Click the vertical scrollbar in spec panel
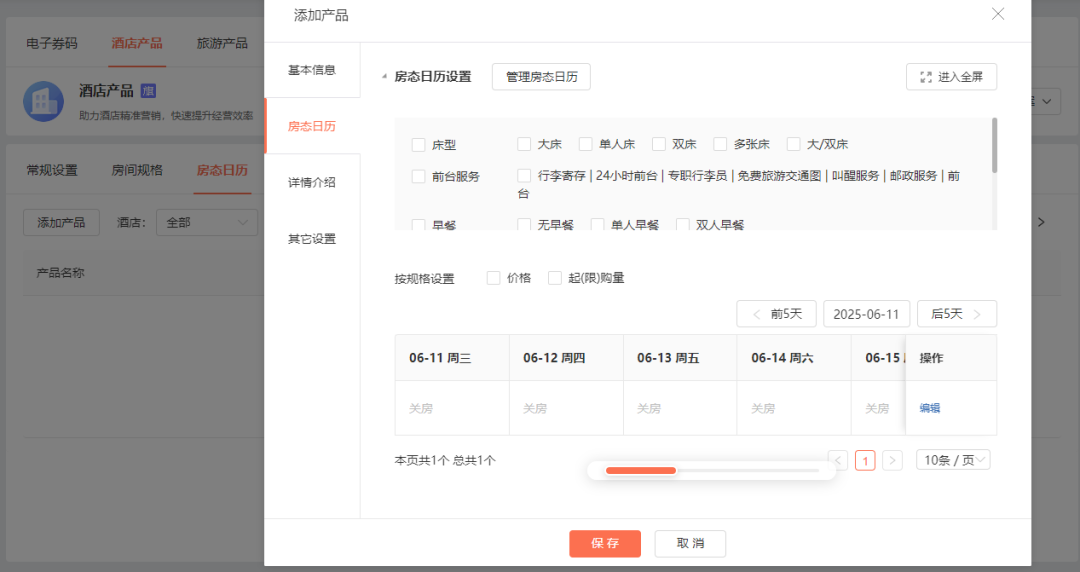The width and height of the screenshot is (1080, 572). click(x=994, y=145)
